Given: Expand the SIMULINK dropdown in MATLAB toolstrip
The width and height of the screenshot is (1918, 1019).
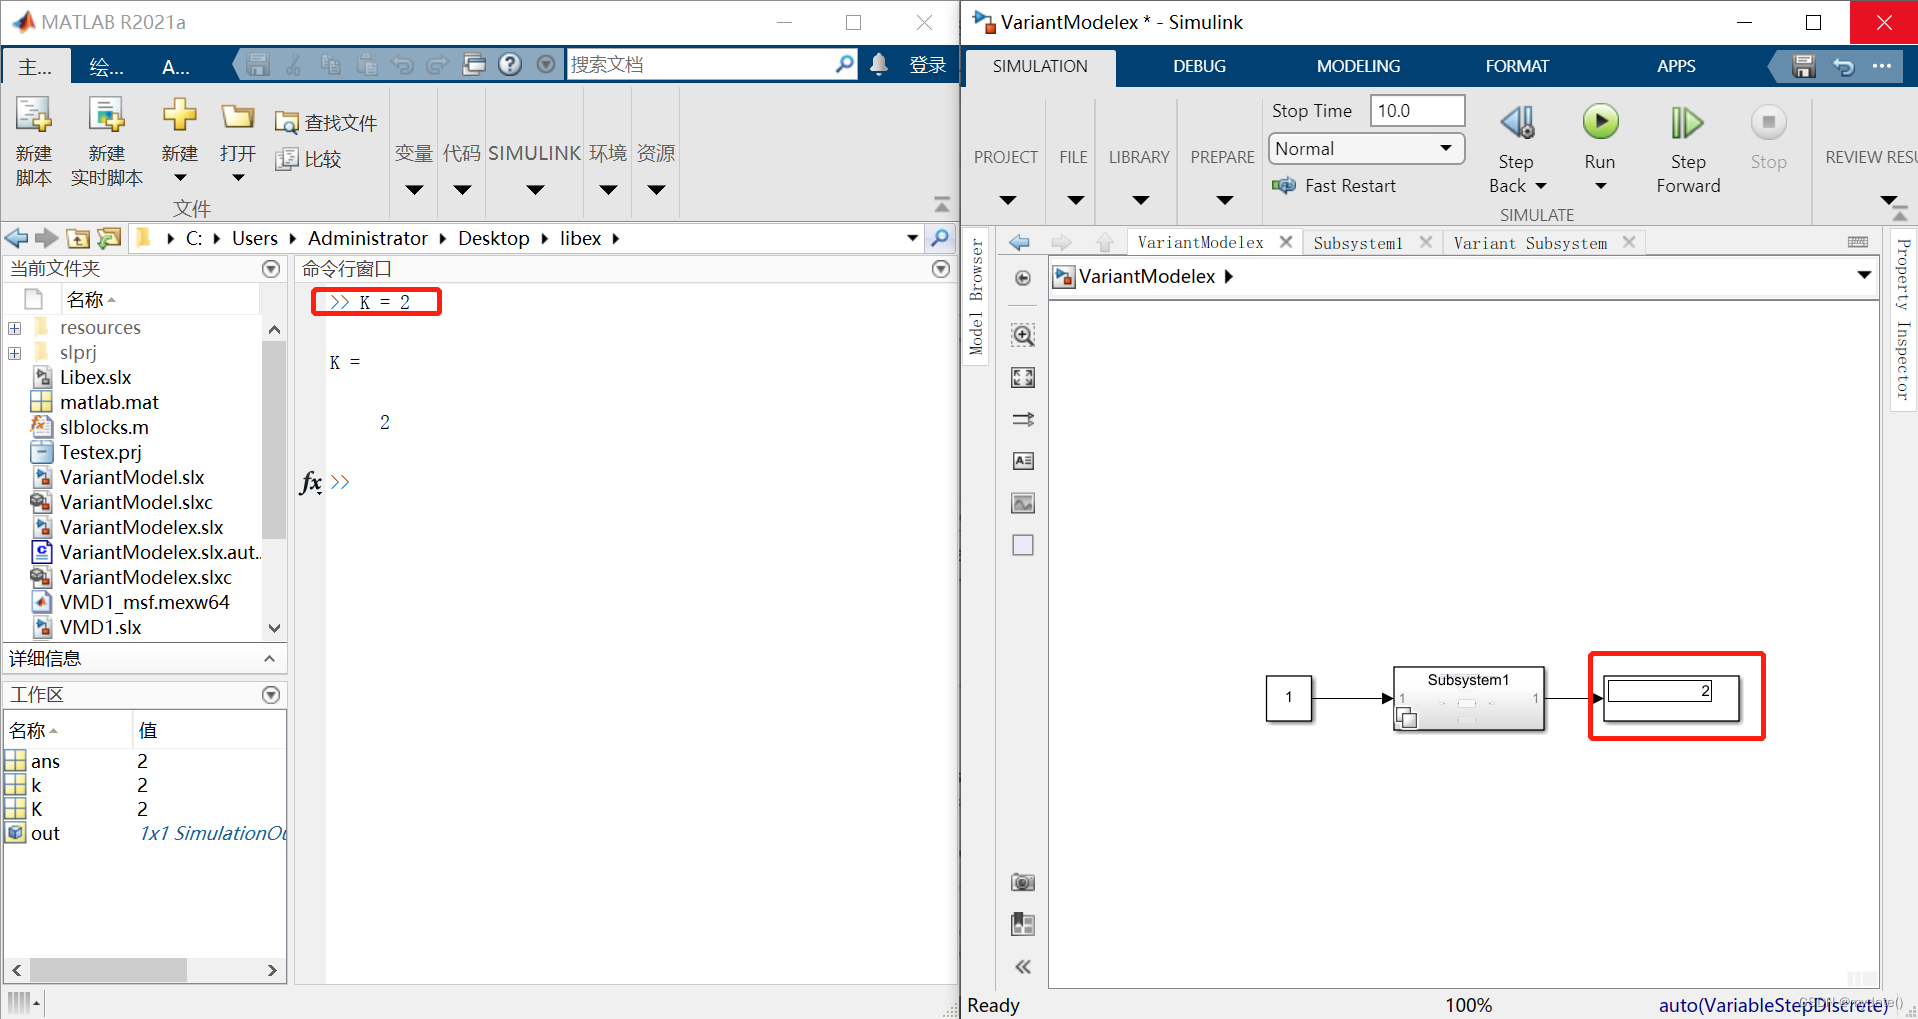Looking at the screenshot, I should tap(535, 190).
